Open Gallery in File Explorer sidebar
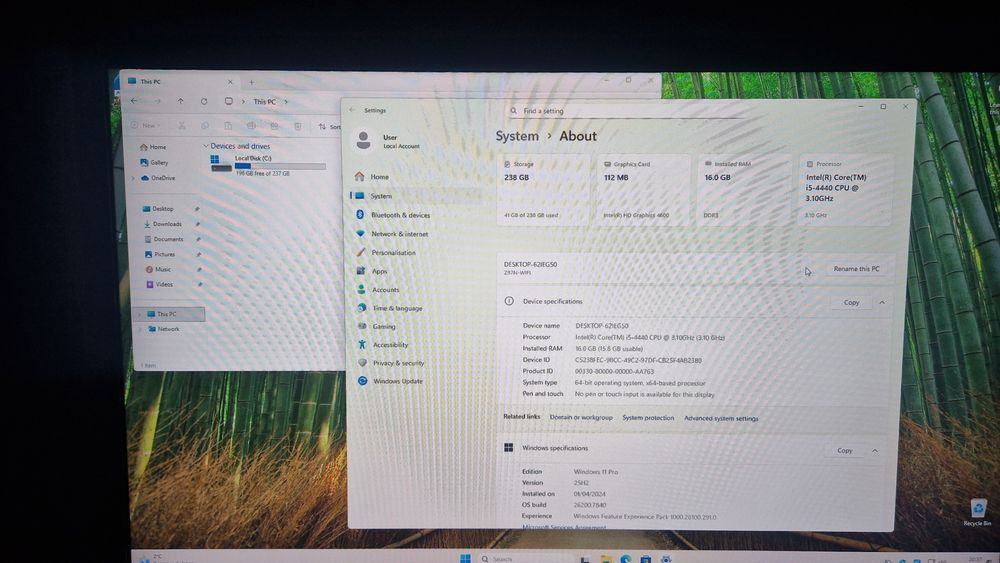Screen dimensions: 1000x563 coord(154,163)
